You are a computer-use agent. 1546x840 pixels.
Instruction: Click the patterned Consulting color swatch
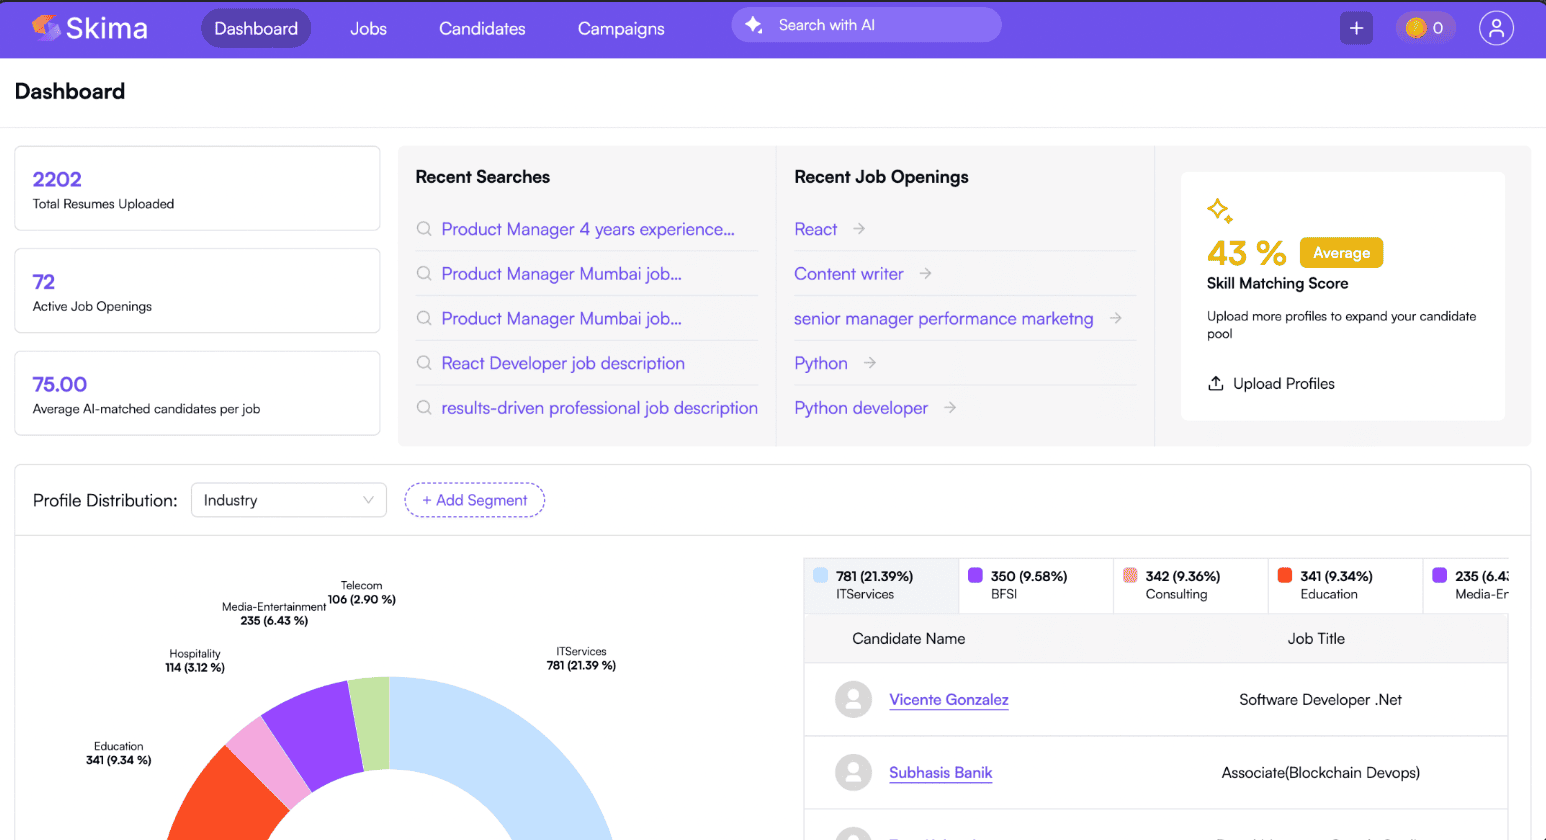tap(1130, 575)
